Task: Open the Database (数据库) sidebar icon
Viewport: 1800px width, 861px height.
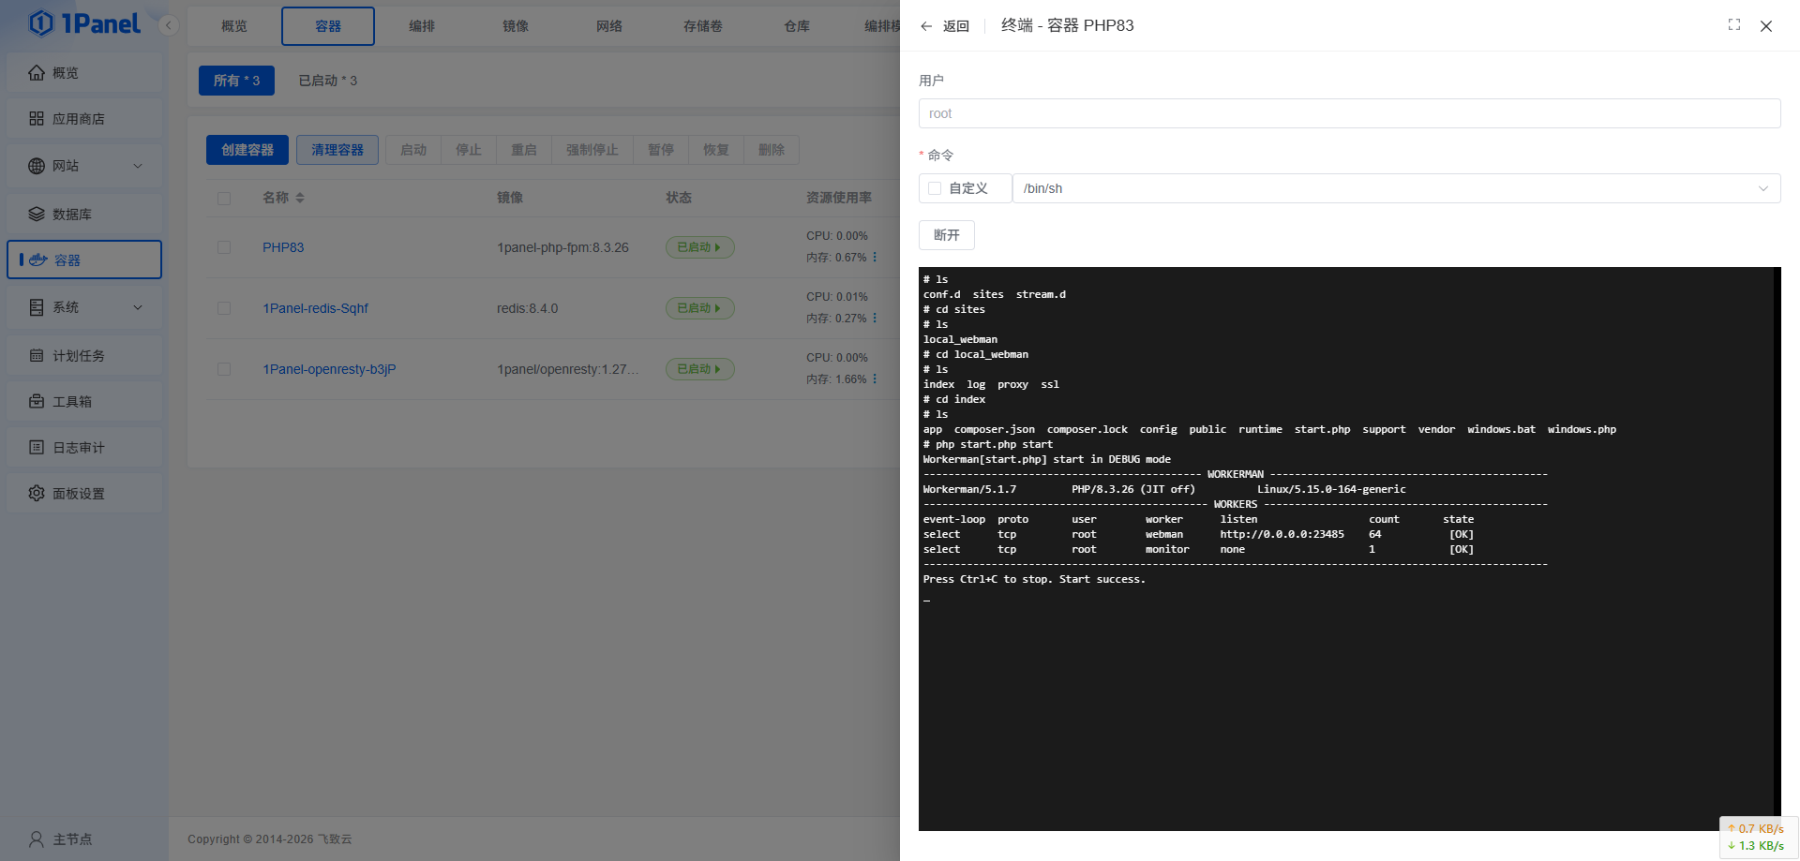Action: click(37, 214)
